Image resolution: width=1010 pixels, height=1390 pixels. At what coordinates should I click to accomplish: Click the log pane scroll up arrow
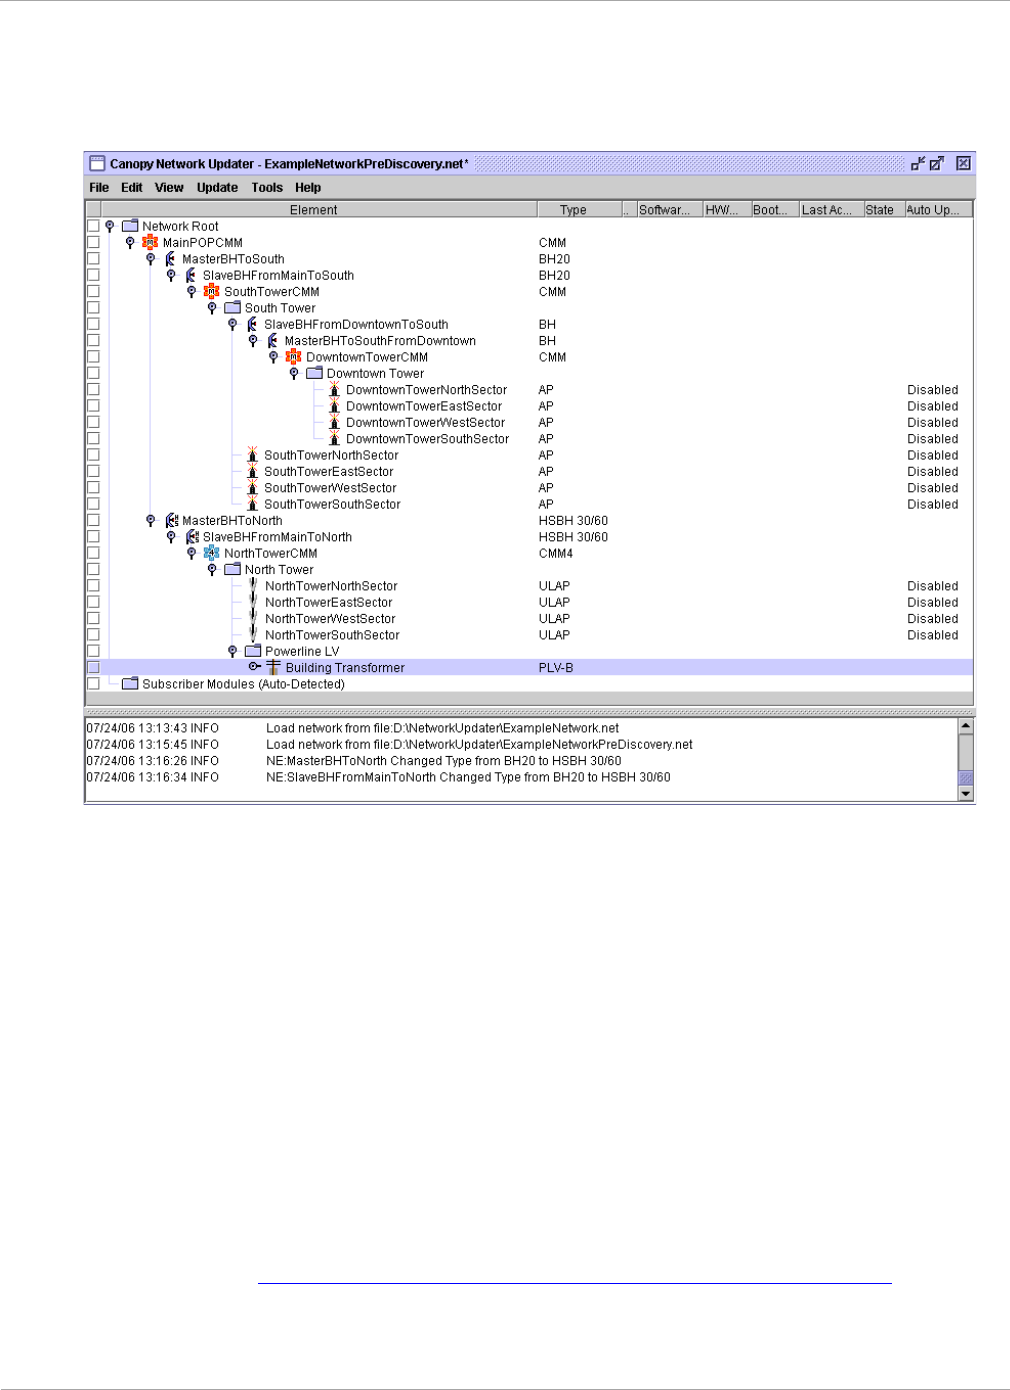click(966, 726)
